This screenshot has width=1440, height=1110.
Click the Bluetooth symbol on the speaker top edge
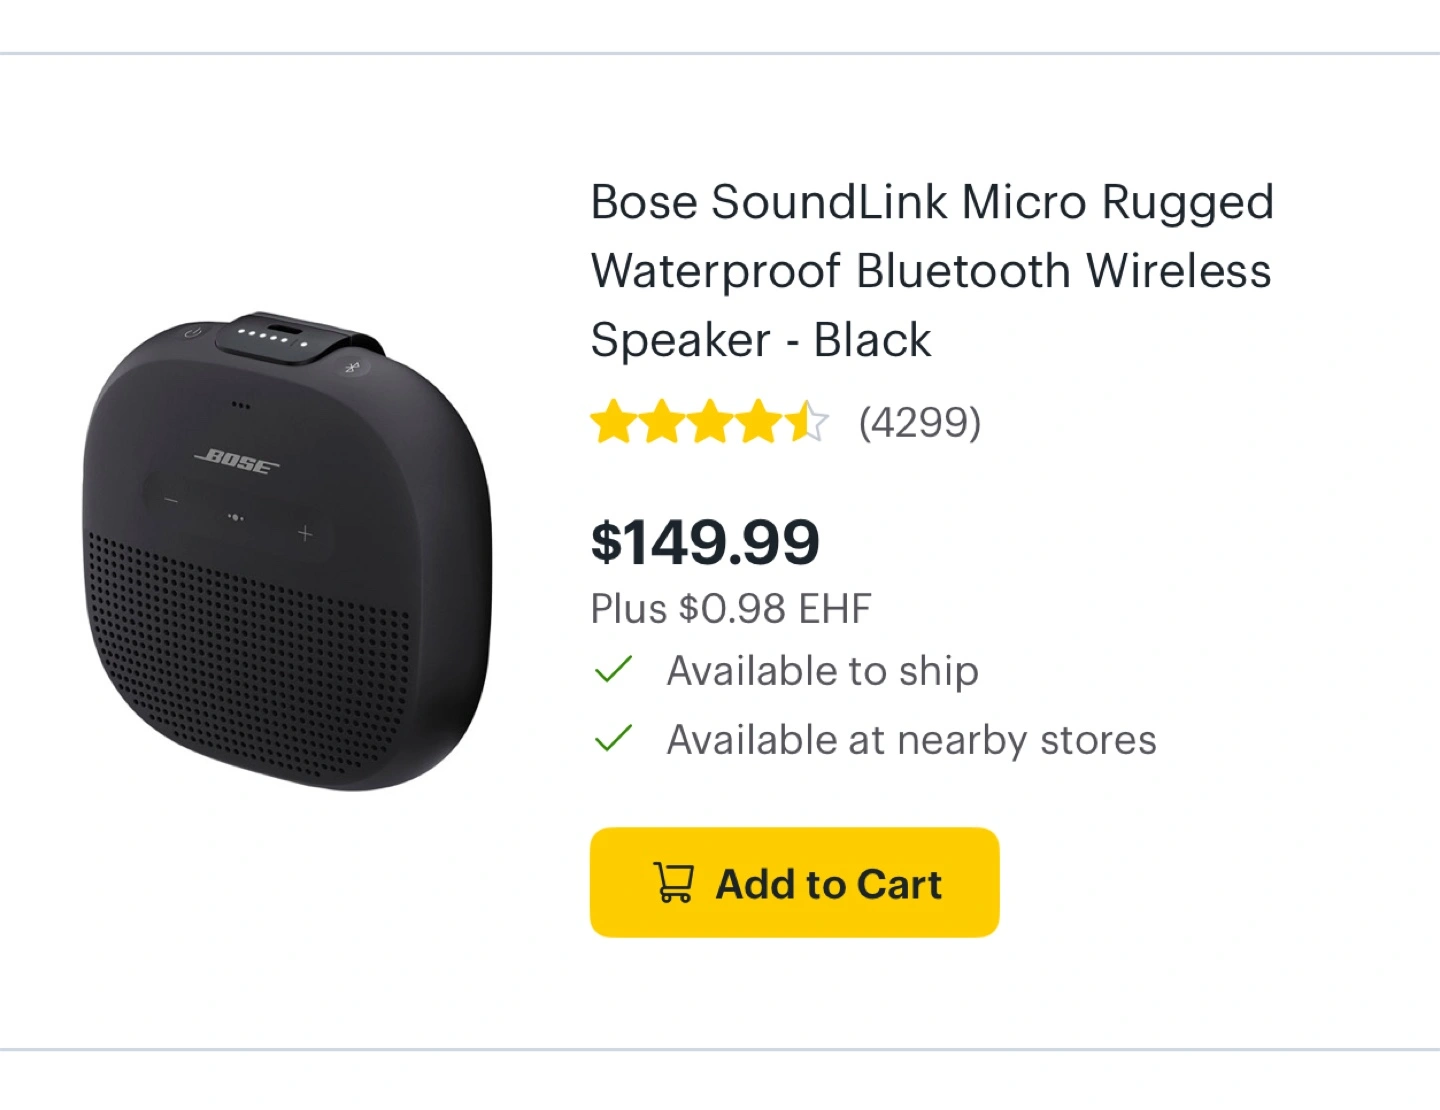point(352,367)
